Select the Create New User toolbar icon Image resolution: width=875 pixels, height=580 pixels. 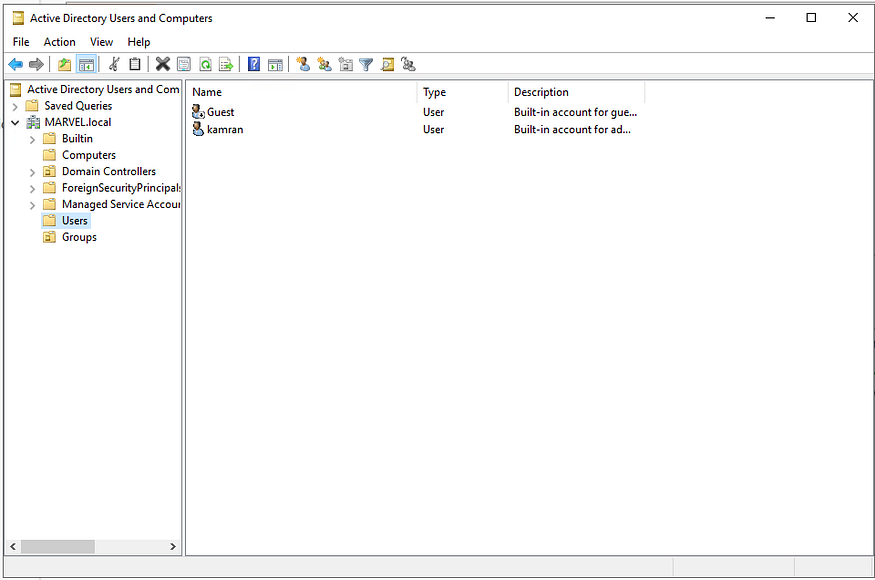303,64
